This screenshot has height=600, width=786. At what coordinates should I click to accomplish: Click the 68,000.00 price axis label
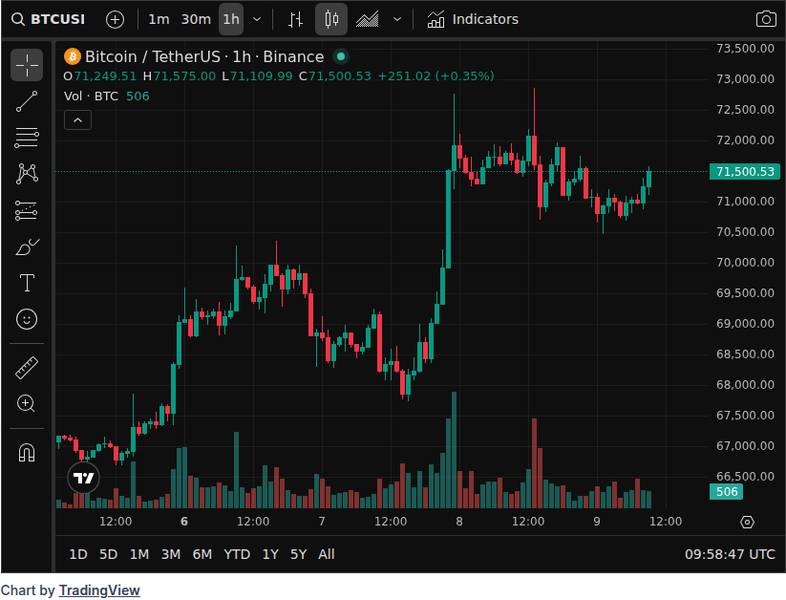745,384
